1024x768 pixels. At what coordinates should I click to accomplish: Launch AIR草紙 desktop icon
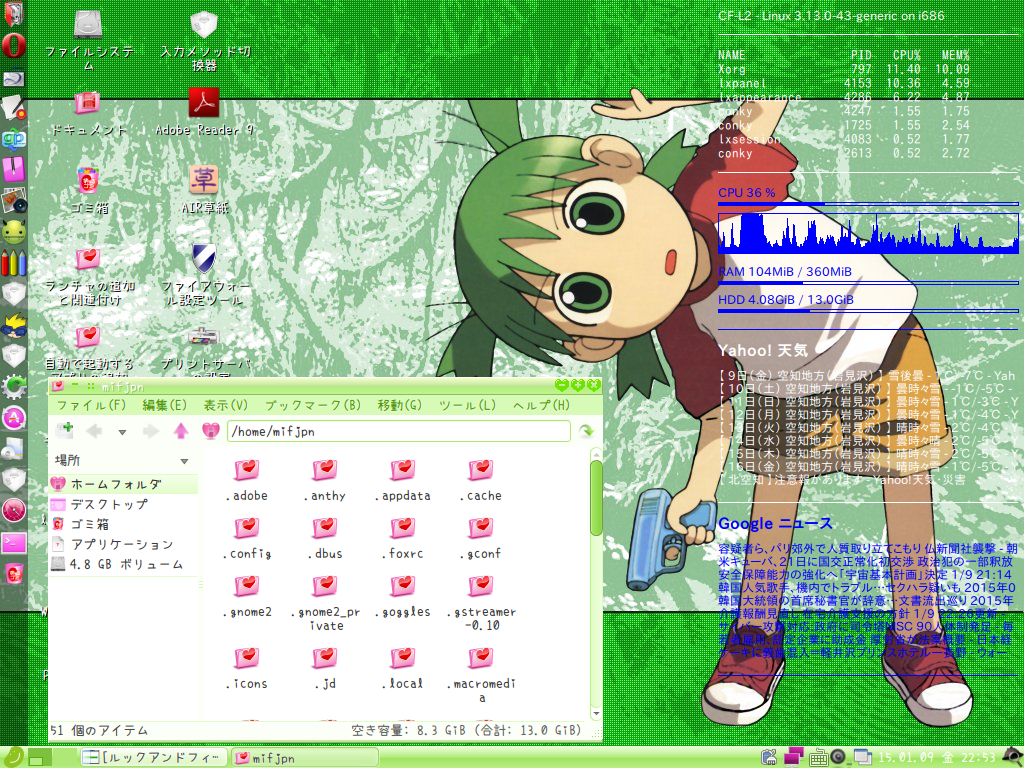coord(204,190)
